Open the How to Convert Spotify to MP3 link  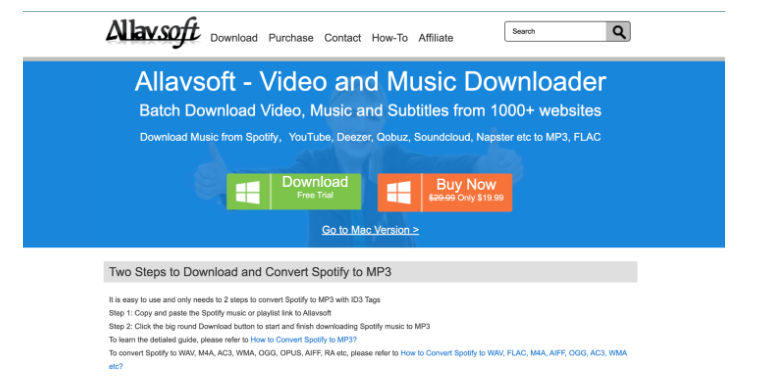(304, 339)
